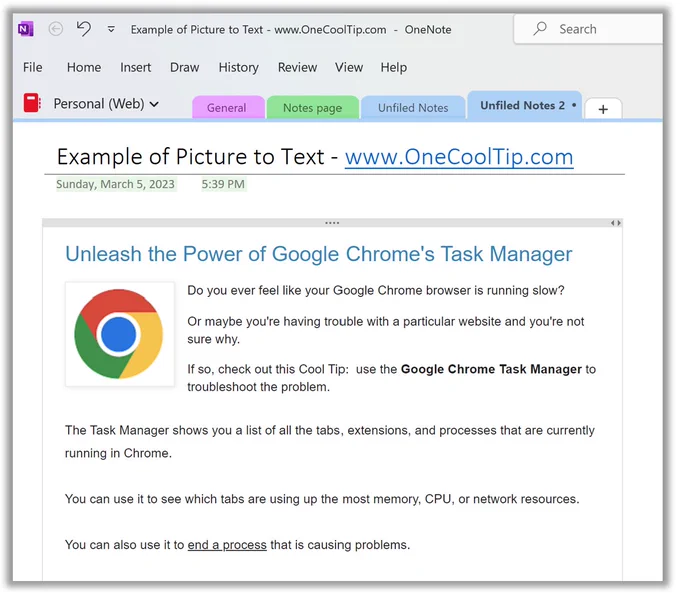
Task: Click the text 'troubleshoot the problem.'
Action: 258,387
